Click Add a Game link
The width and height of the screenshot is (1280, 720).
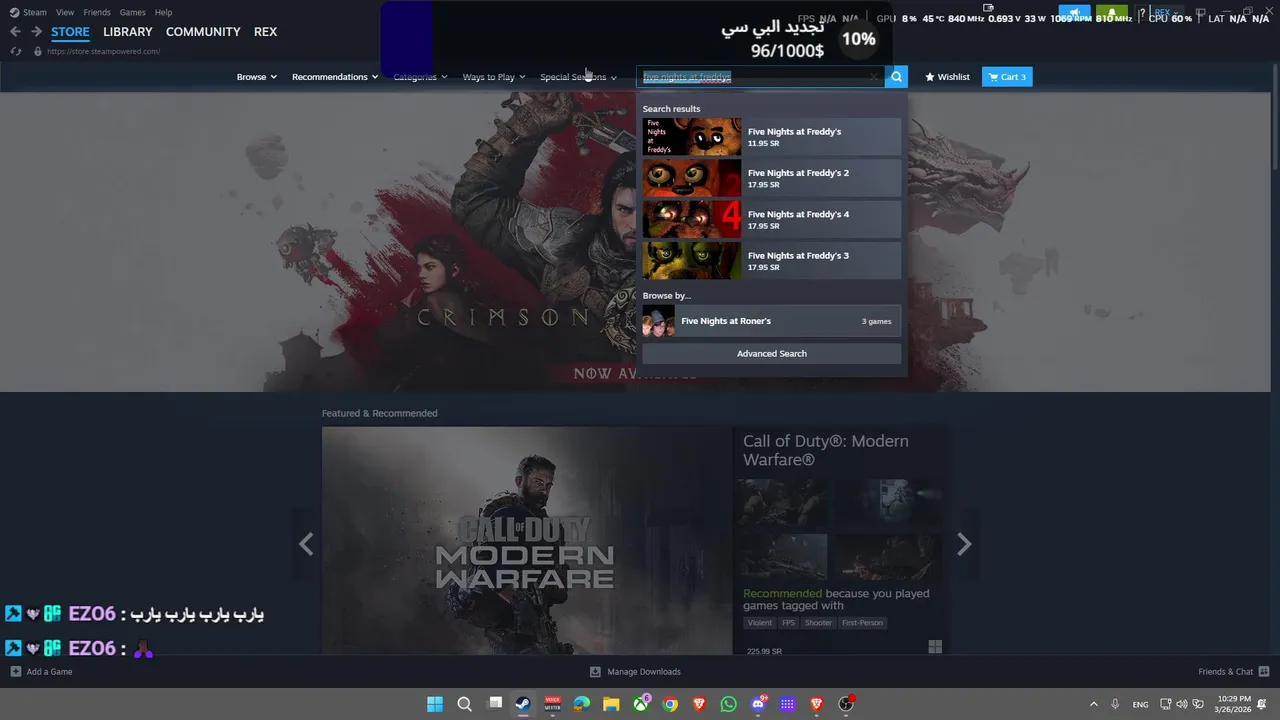click(49, 672)
